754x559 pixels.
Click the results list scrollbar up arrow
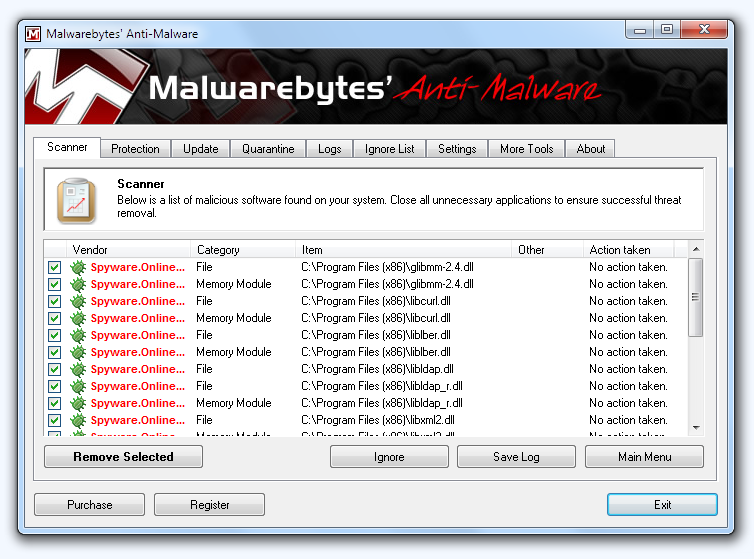[695, 249]
